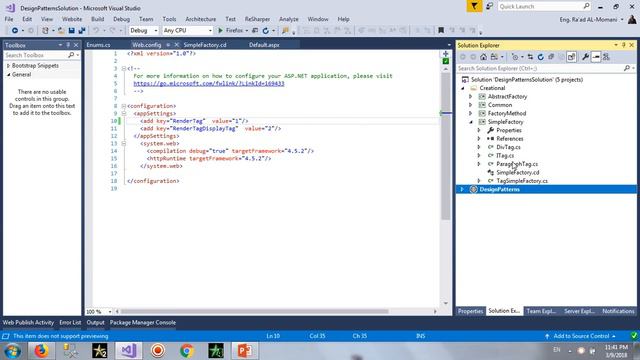Click the Eng. Ra'ad AL-Momani account name
640x360 pixels.
(x=588, y=19)
